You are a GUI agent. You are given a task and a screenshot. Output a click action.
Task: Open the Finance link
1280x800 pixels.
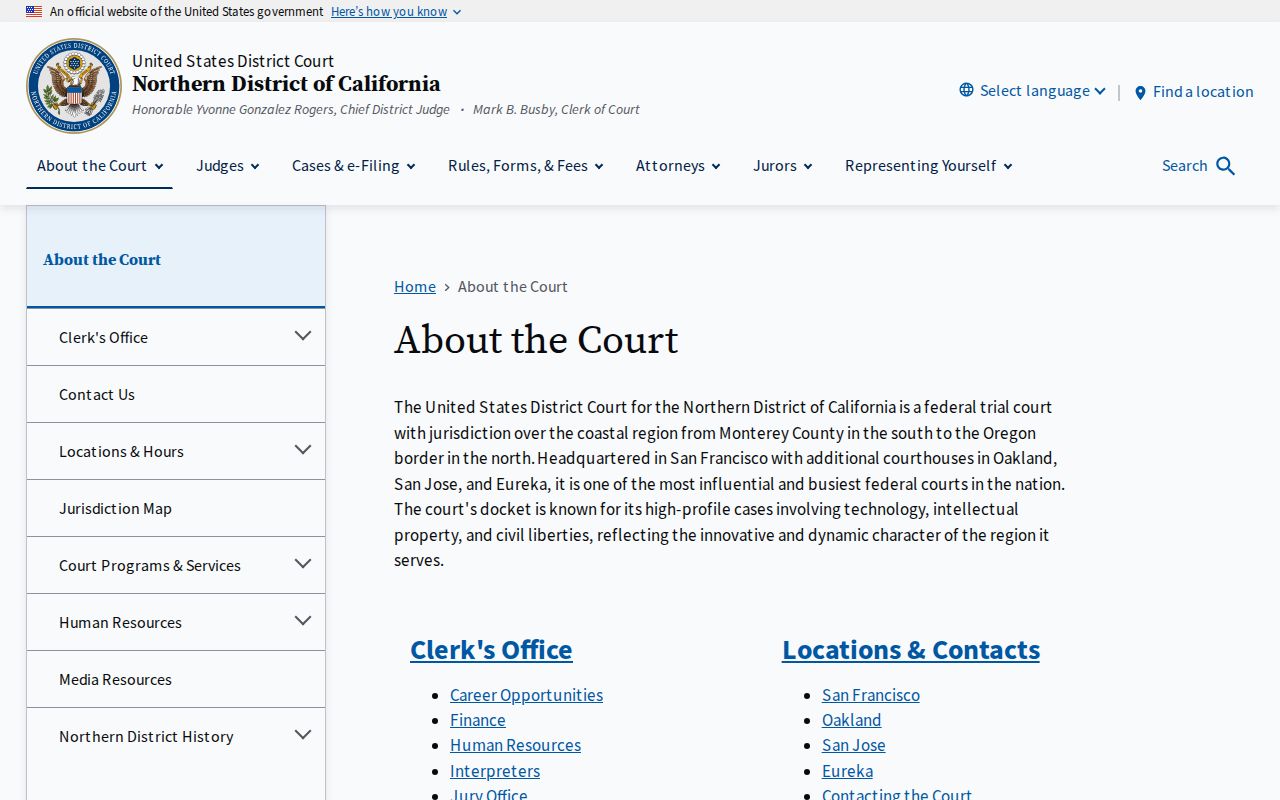coord(478,720)
